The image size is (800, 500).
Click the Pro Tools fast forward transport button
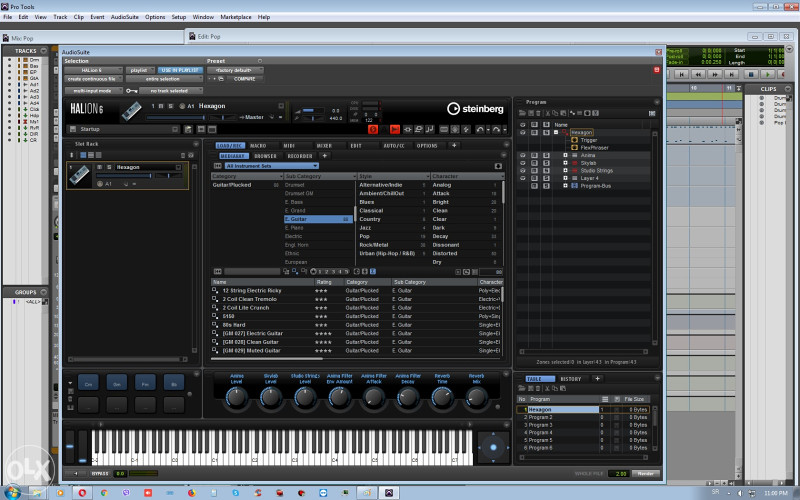point(715,74)
